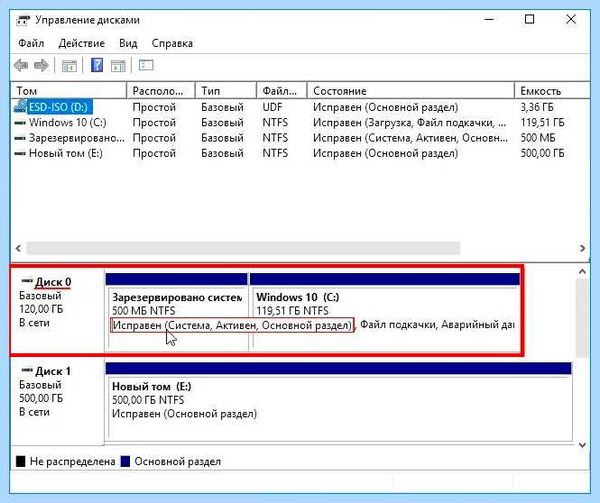
Task: Open the Вид menu
Action: coord(128,43)
